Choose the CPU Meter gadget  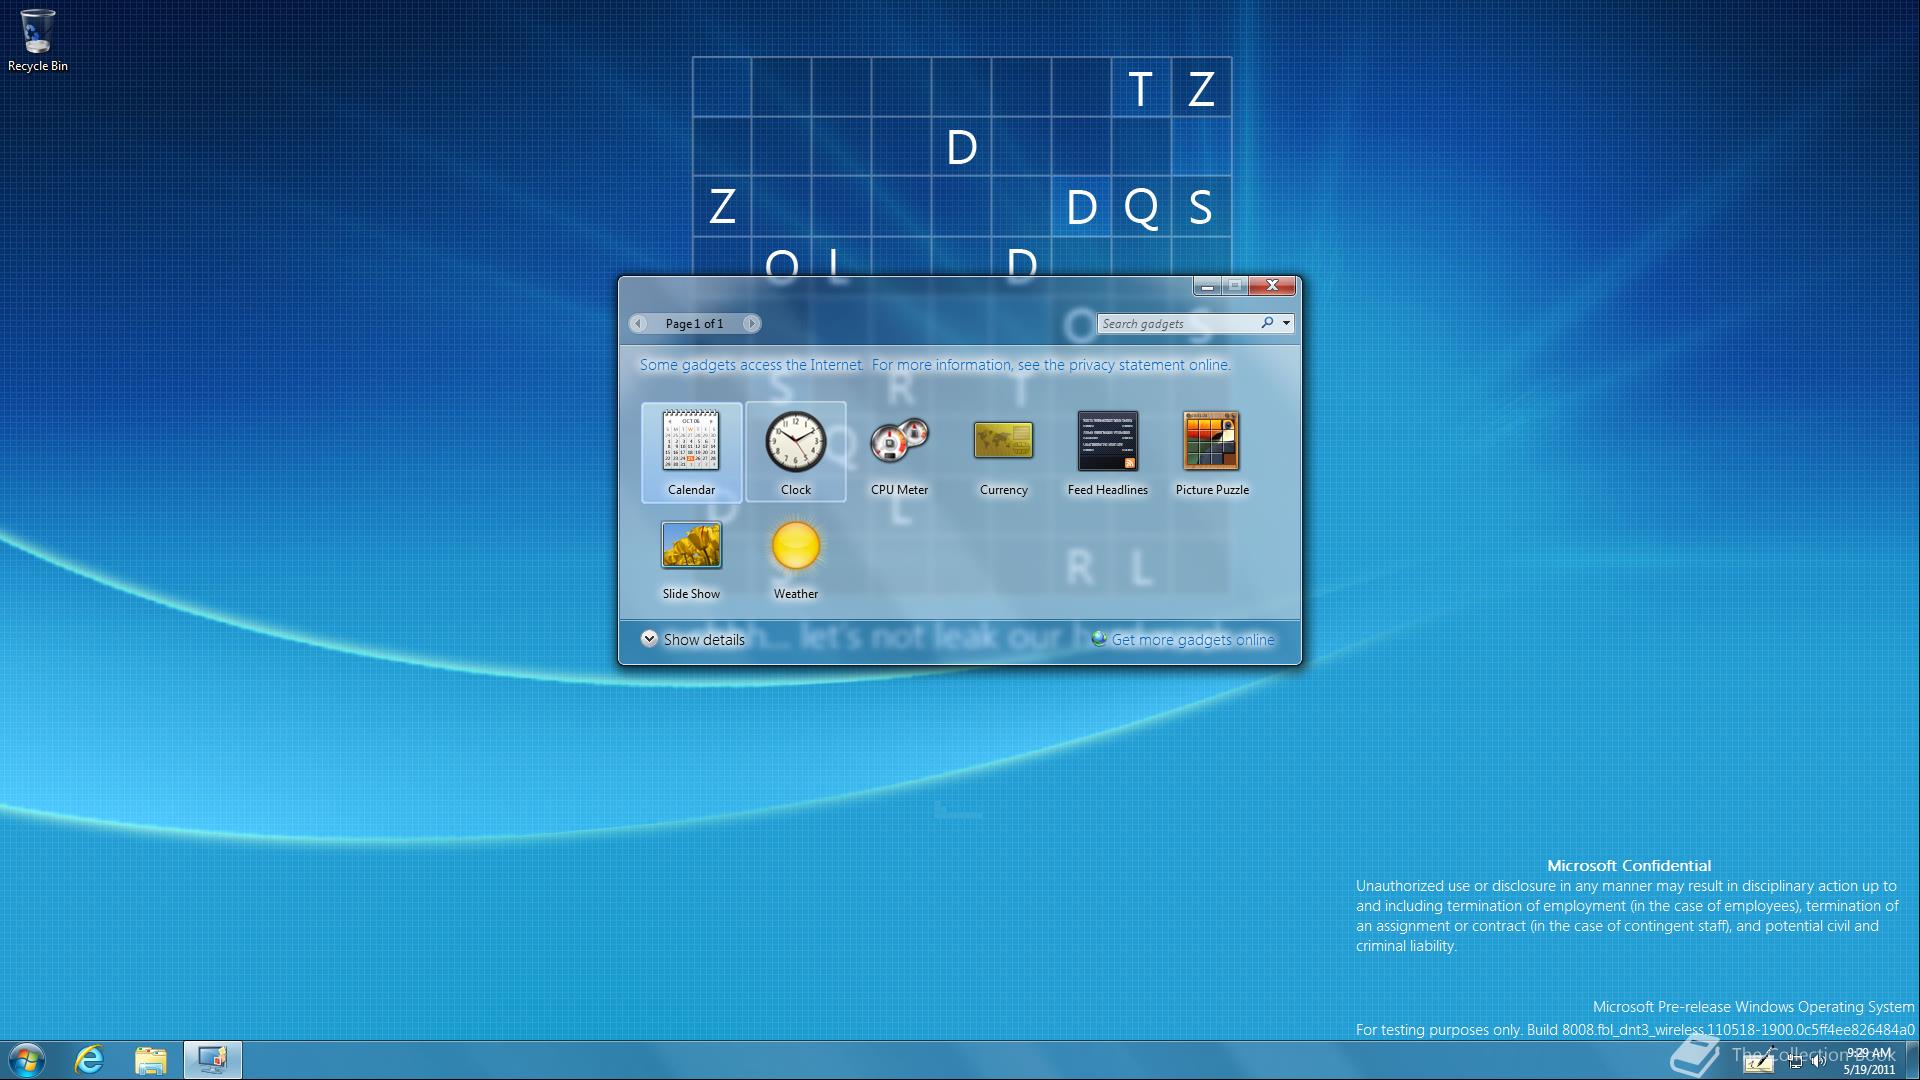point(899,441)
